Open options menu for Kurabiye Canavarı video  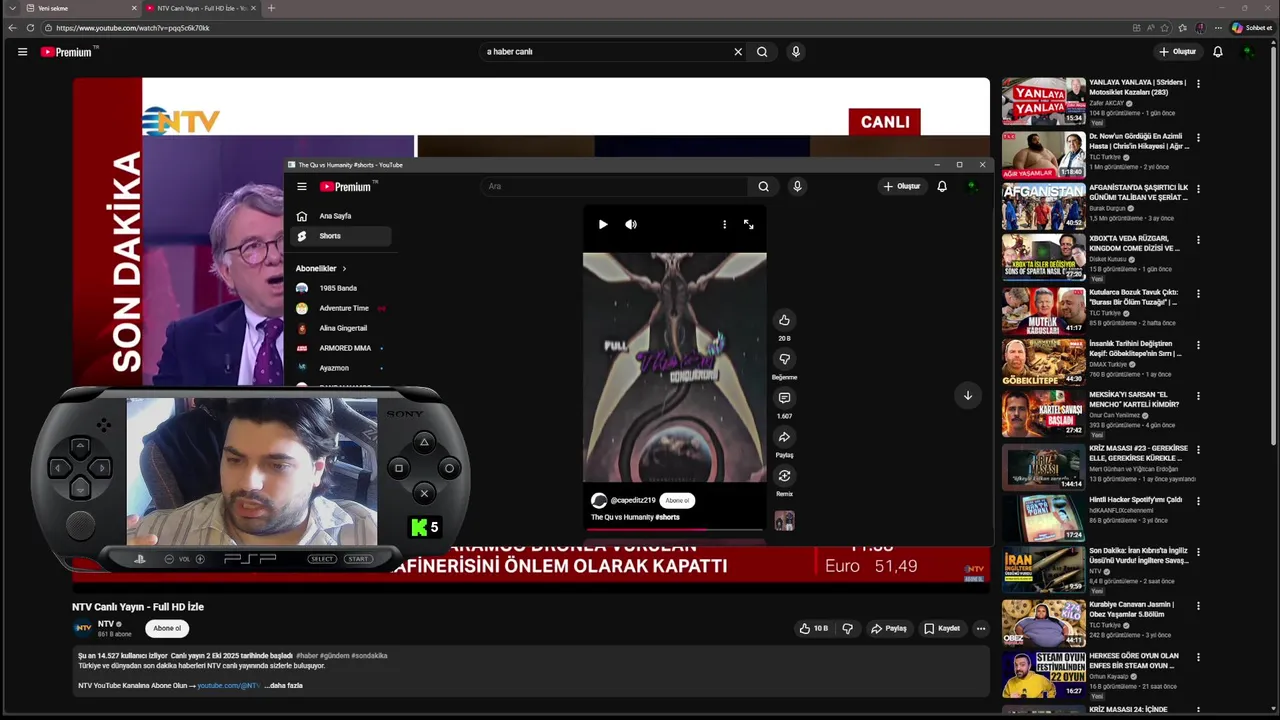tap(1198, 605)
